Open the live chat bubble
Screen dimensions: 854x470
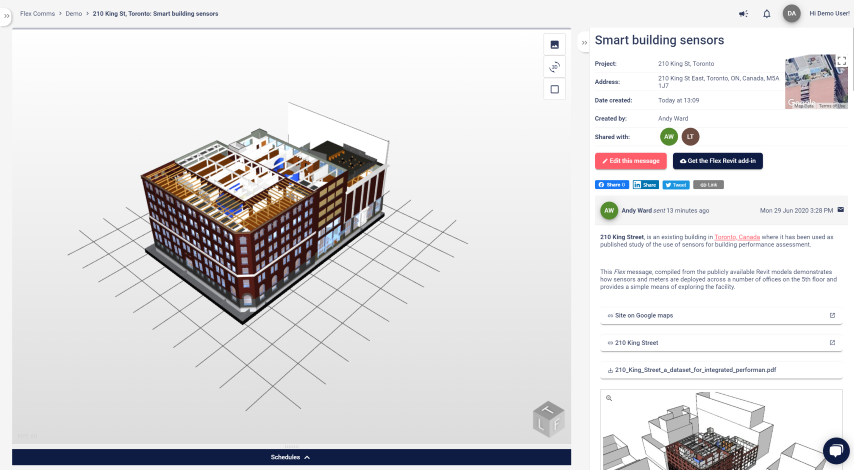[835, 451]
